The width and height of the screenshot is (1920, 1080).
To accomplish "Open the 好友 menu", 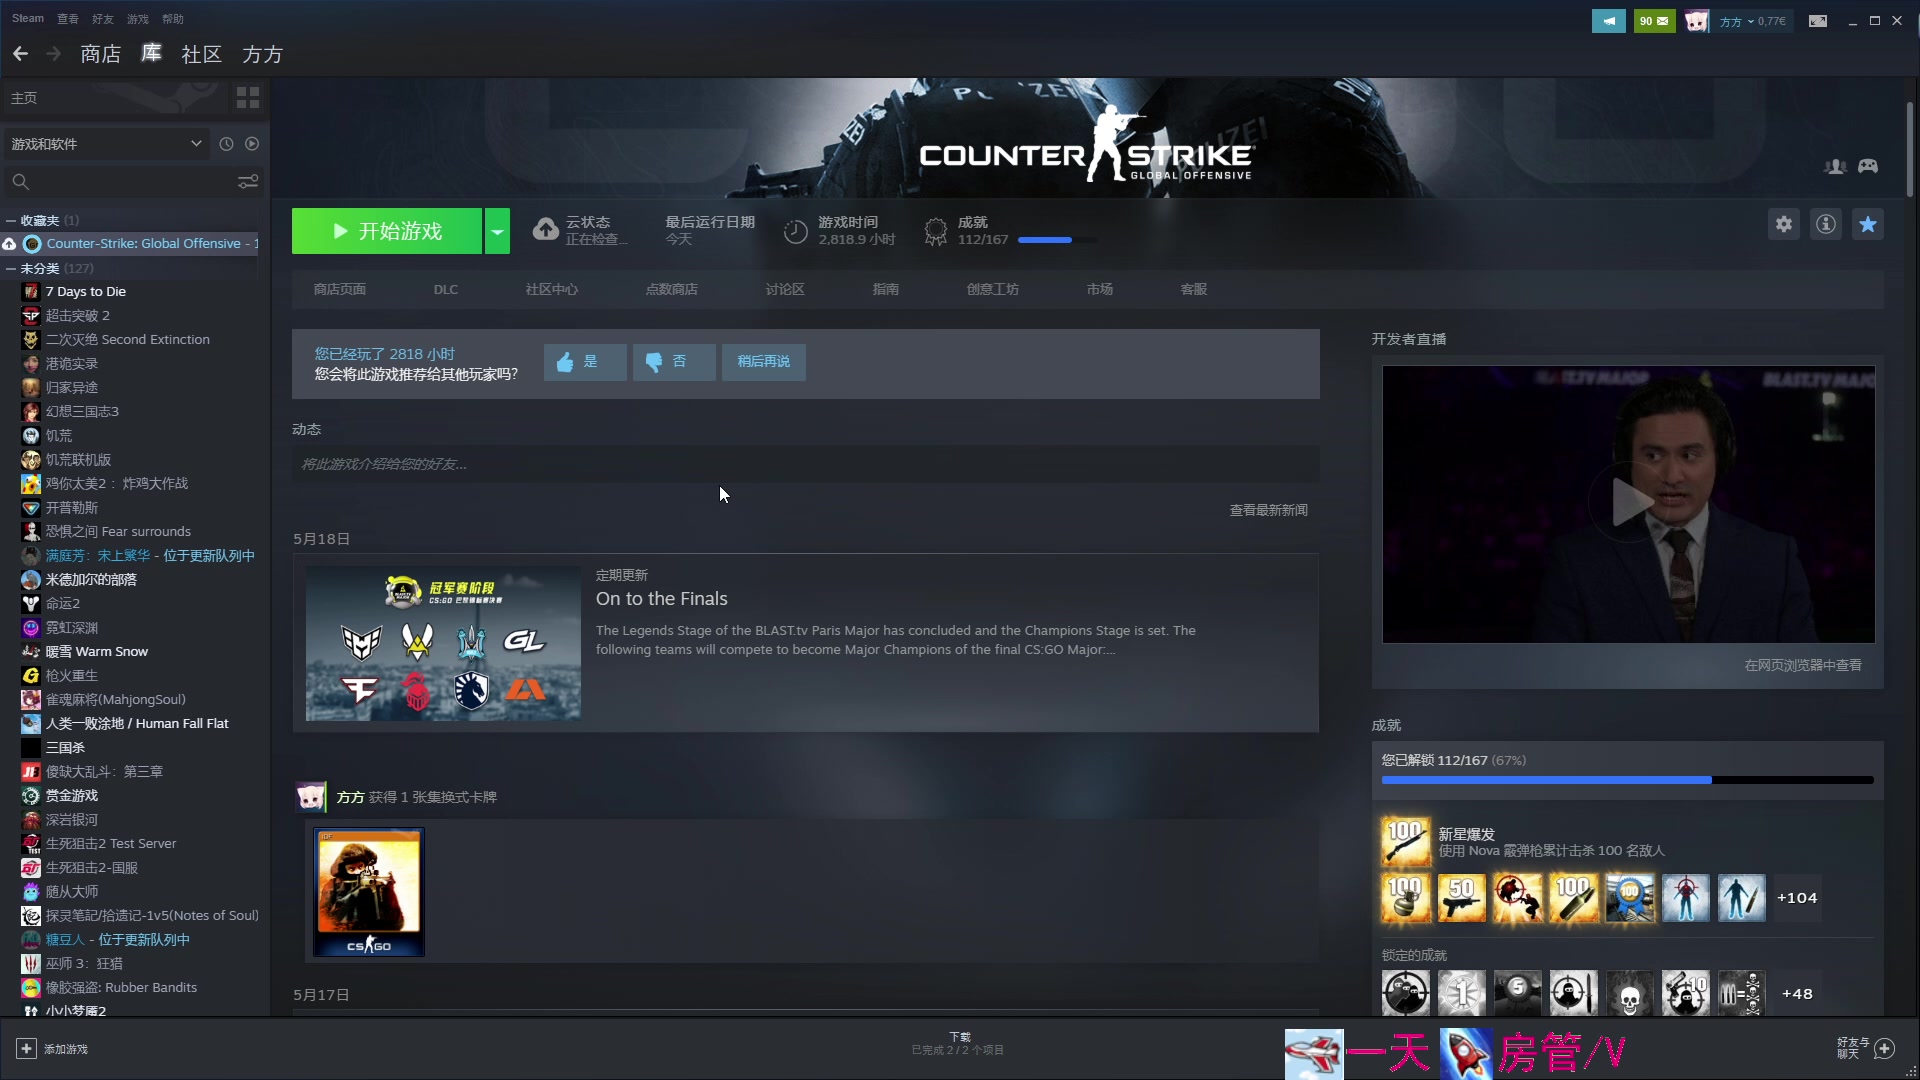I will [102, 18].
